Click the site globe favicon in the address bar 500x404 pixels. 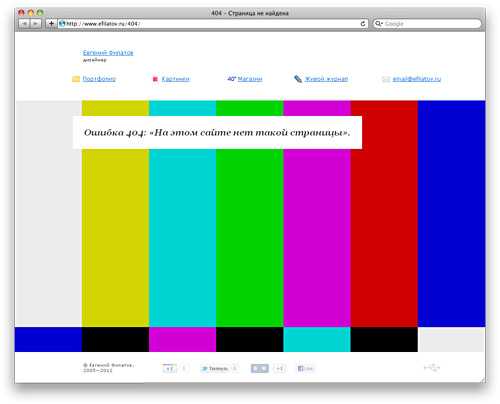click(x=62, y=24)
